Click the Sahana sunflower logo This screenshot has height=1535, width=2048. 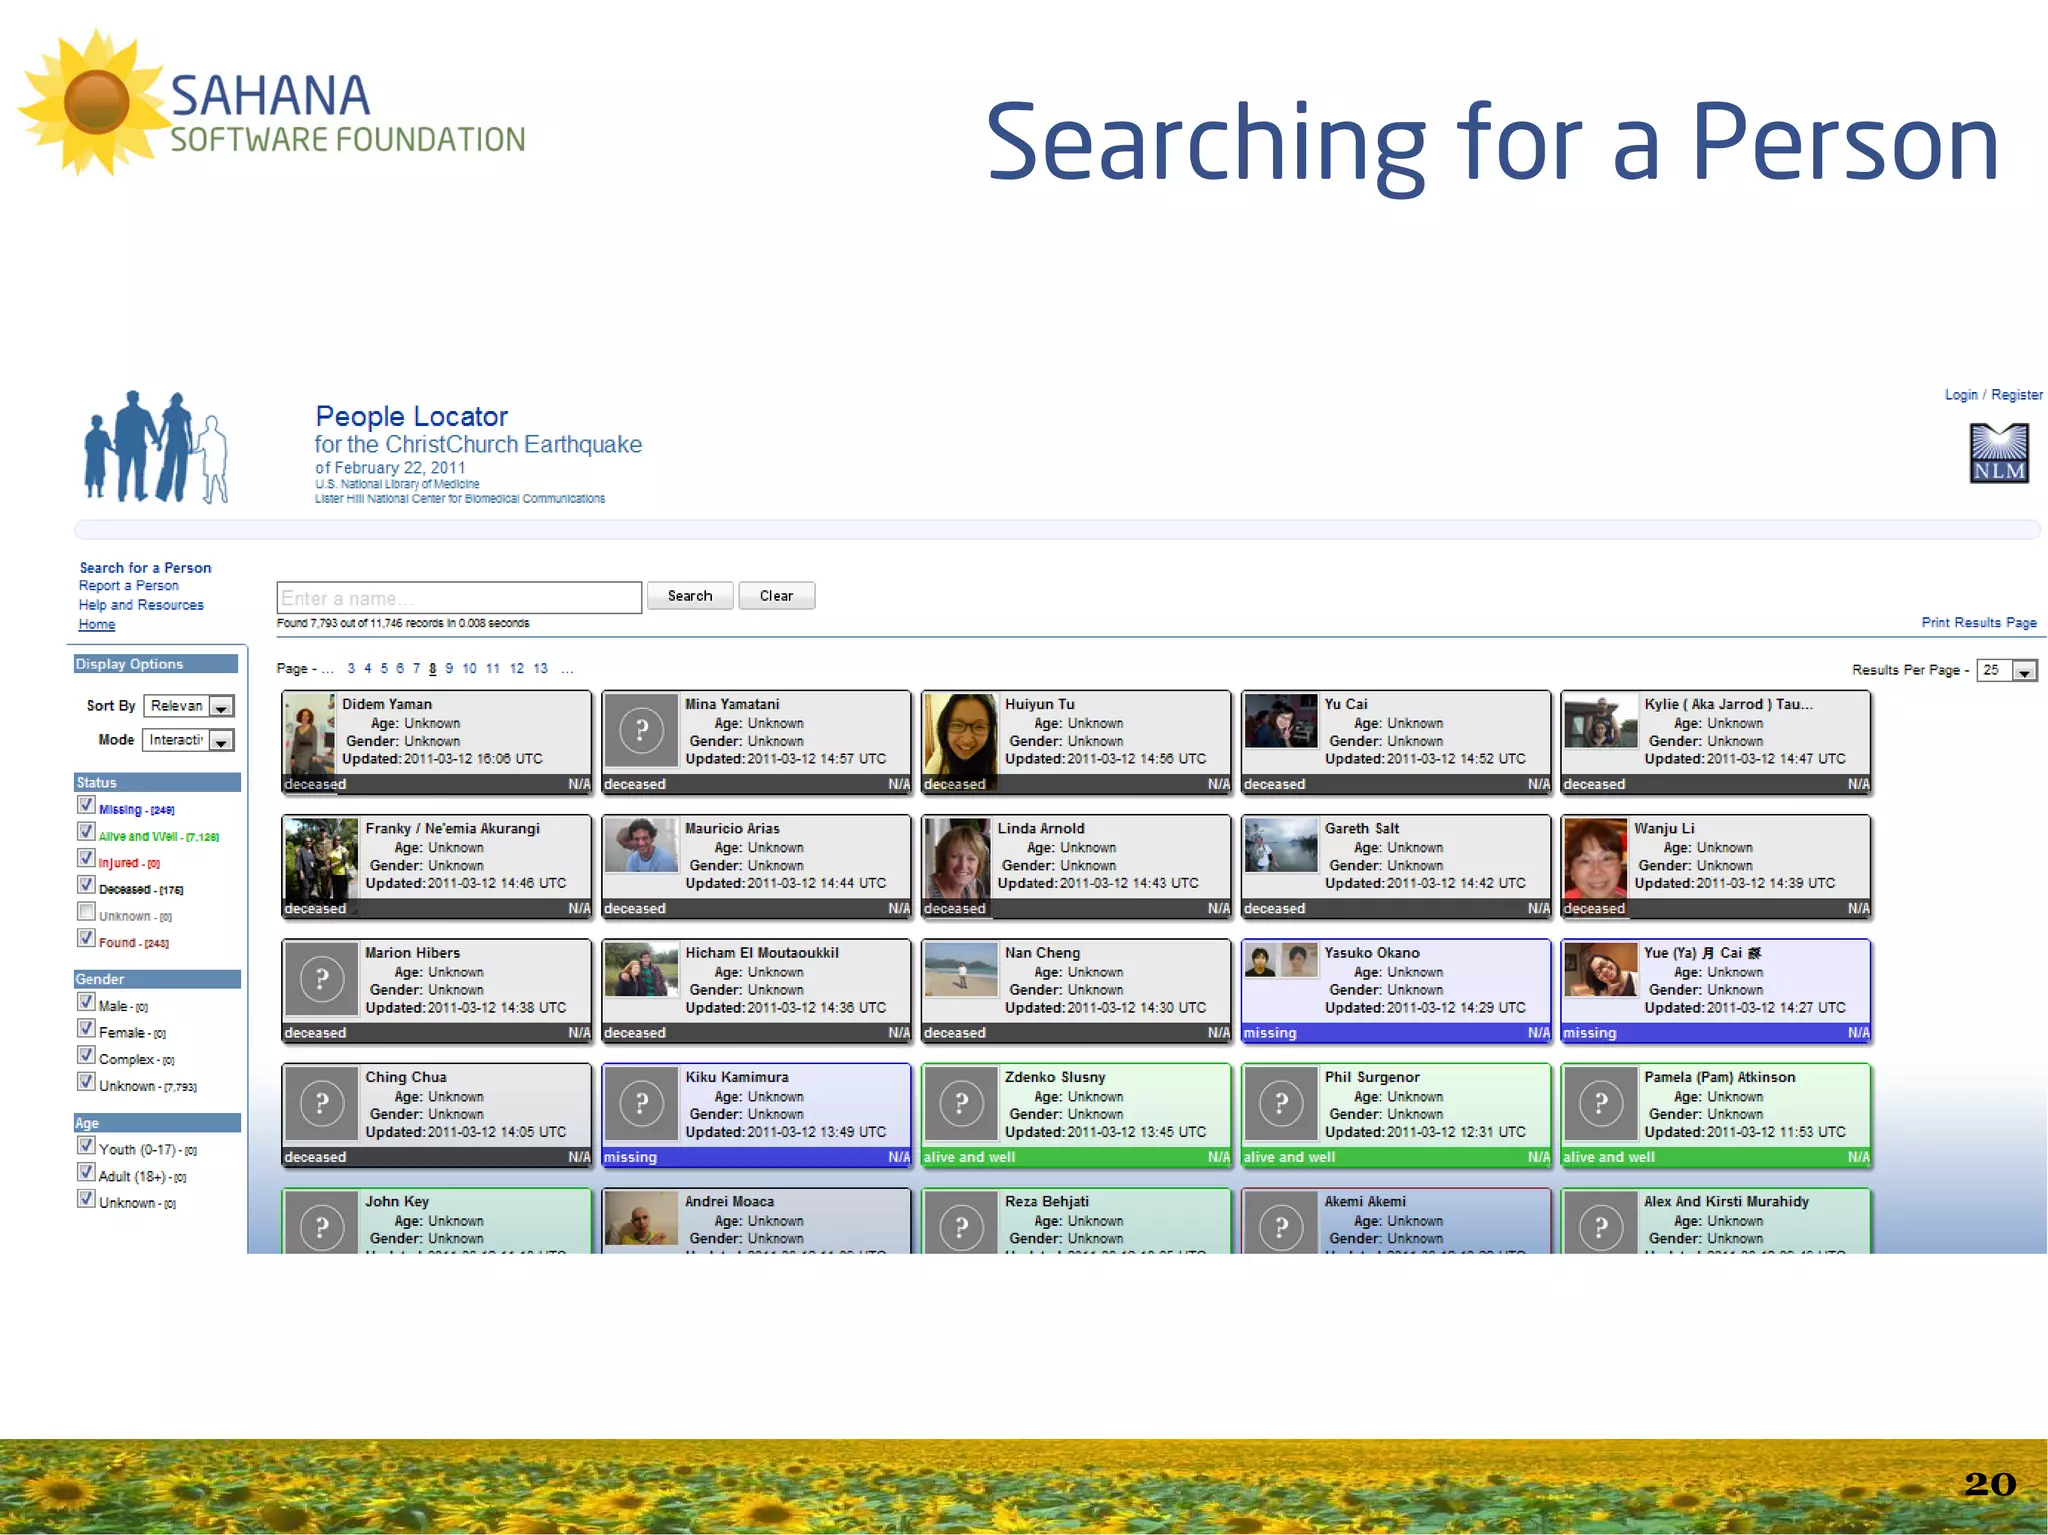pyautogui.click(x=95, y=102)
